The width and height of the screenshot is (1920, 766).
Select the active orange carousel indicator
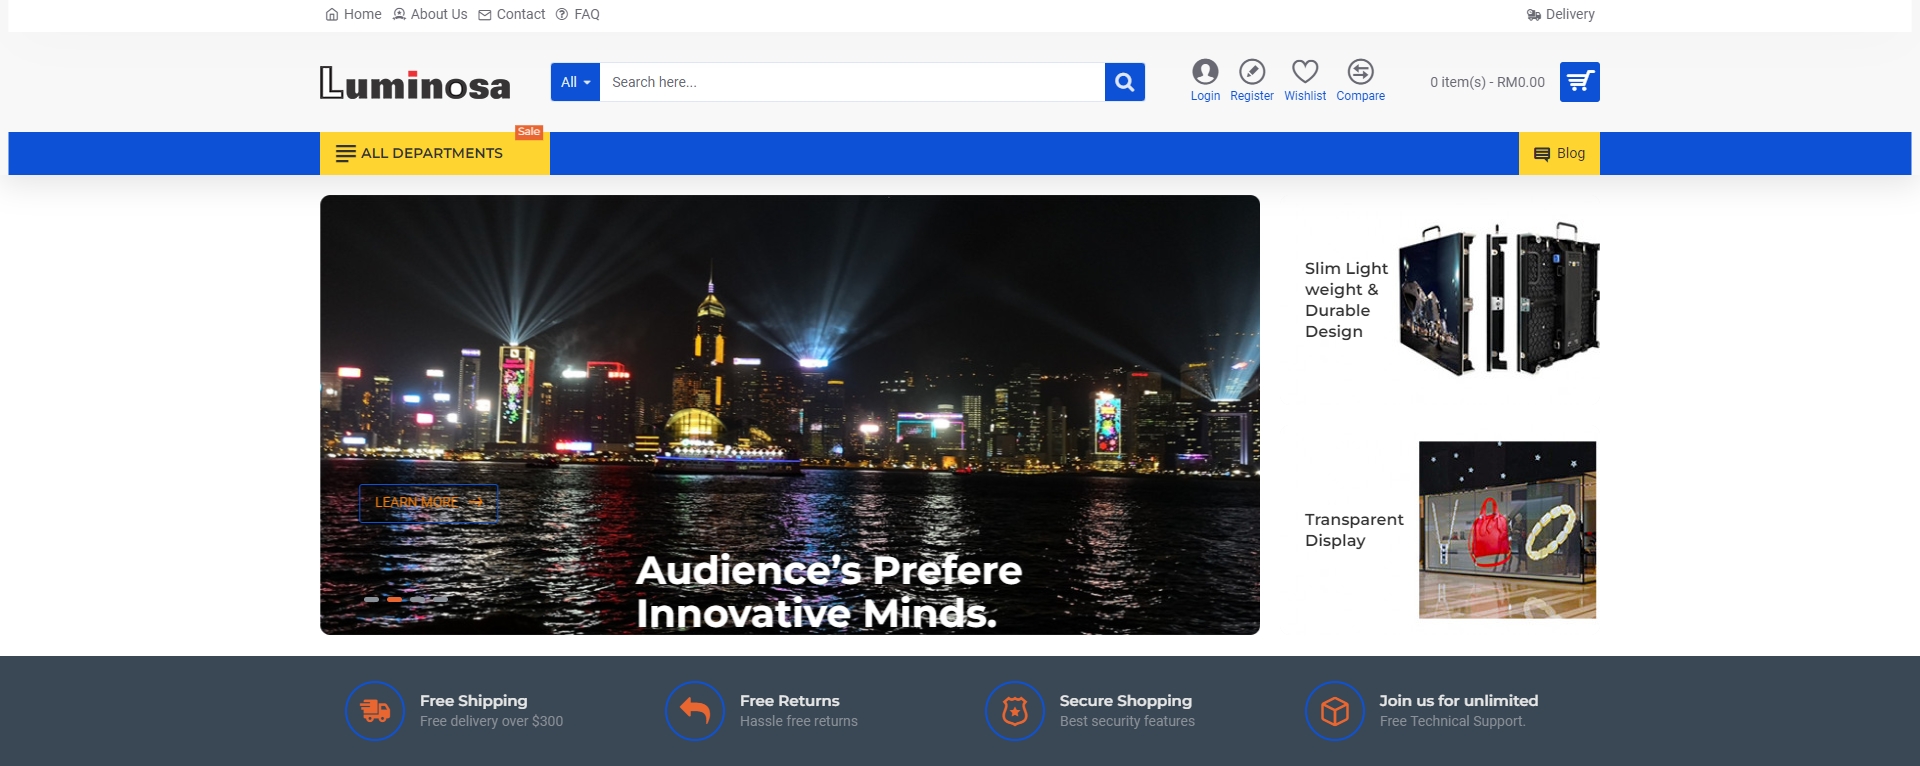pyautogui.click(x=394, y=599)
